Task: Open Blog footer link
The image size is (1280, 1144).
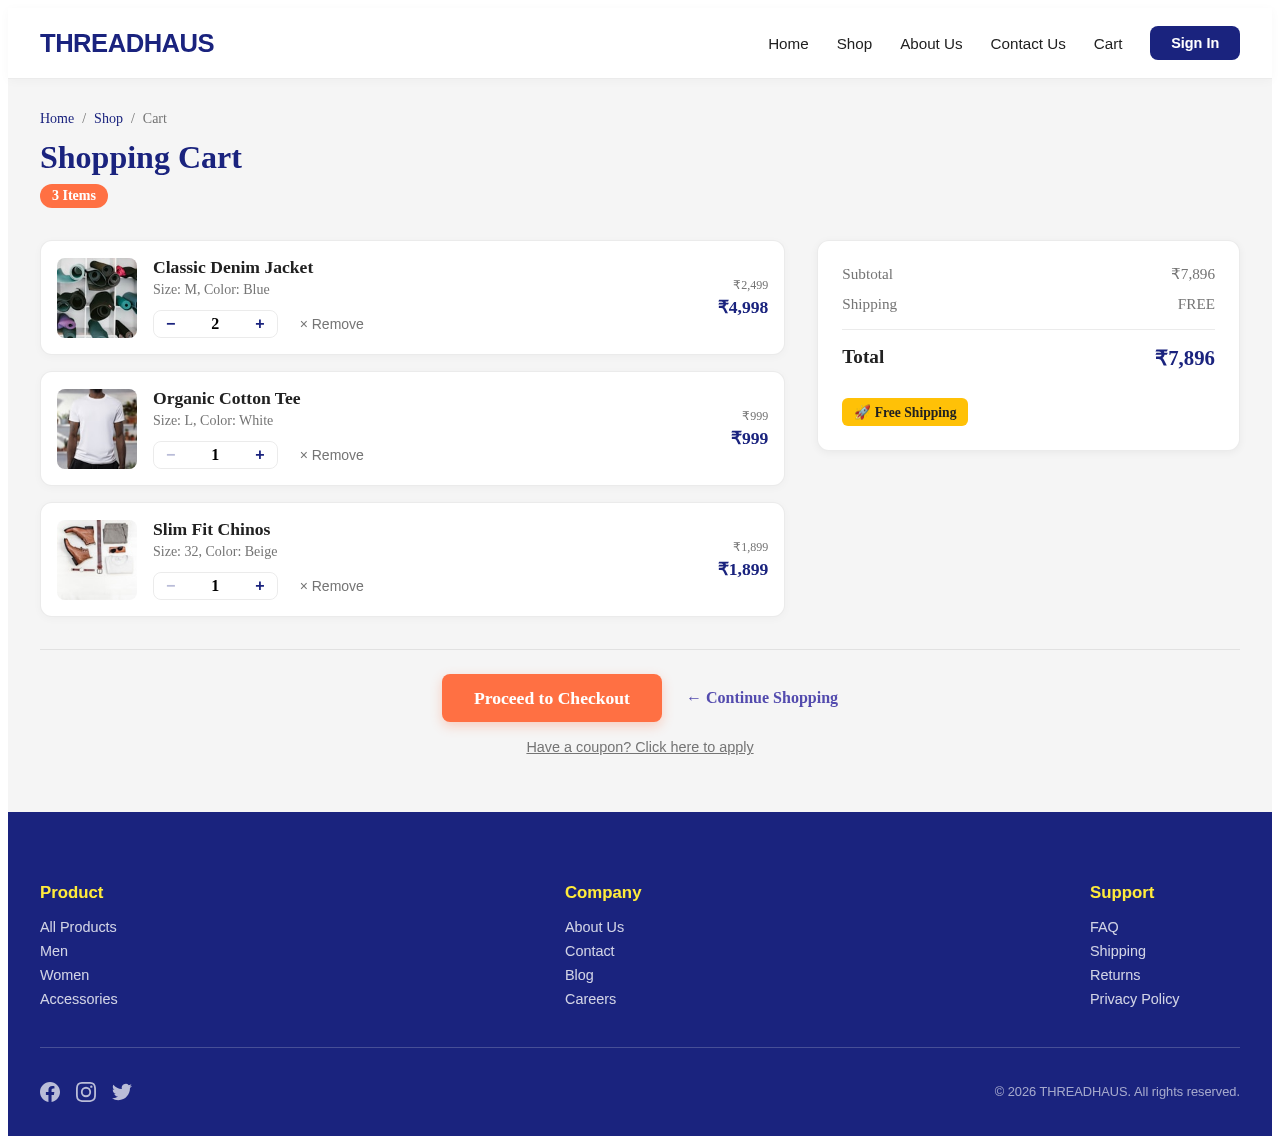Action: (x=579, y=975)
